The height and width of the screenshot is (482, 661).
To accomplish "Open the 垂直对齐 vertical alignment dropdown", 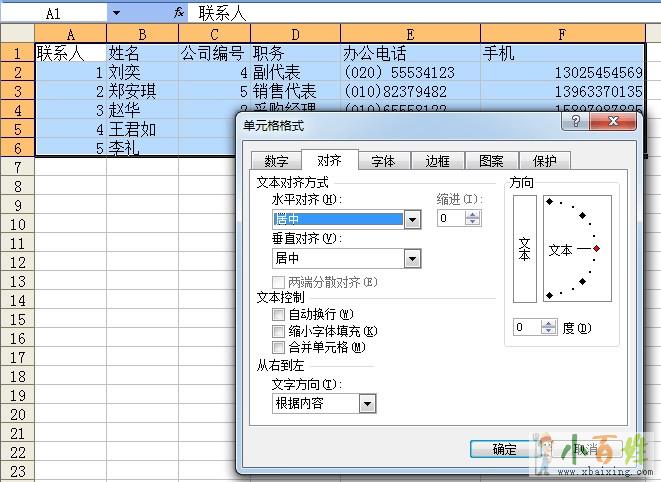I will [412, 258].
